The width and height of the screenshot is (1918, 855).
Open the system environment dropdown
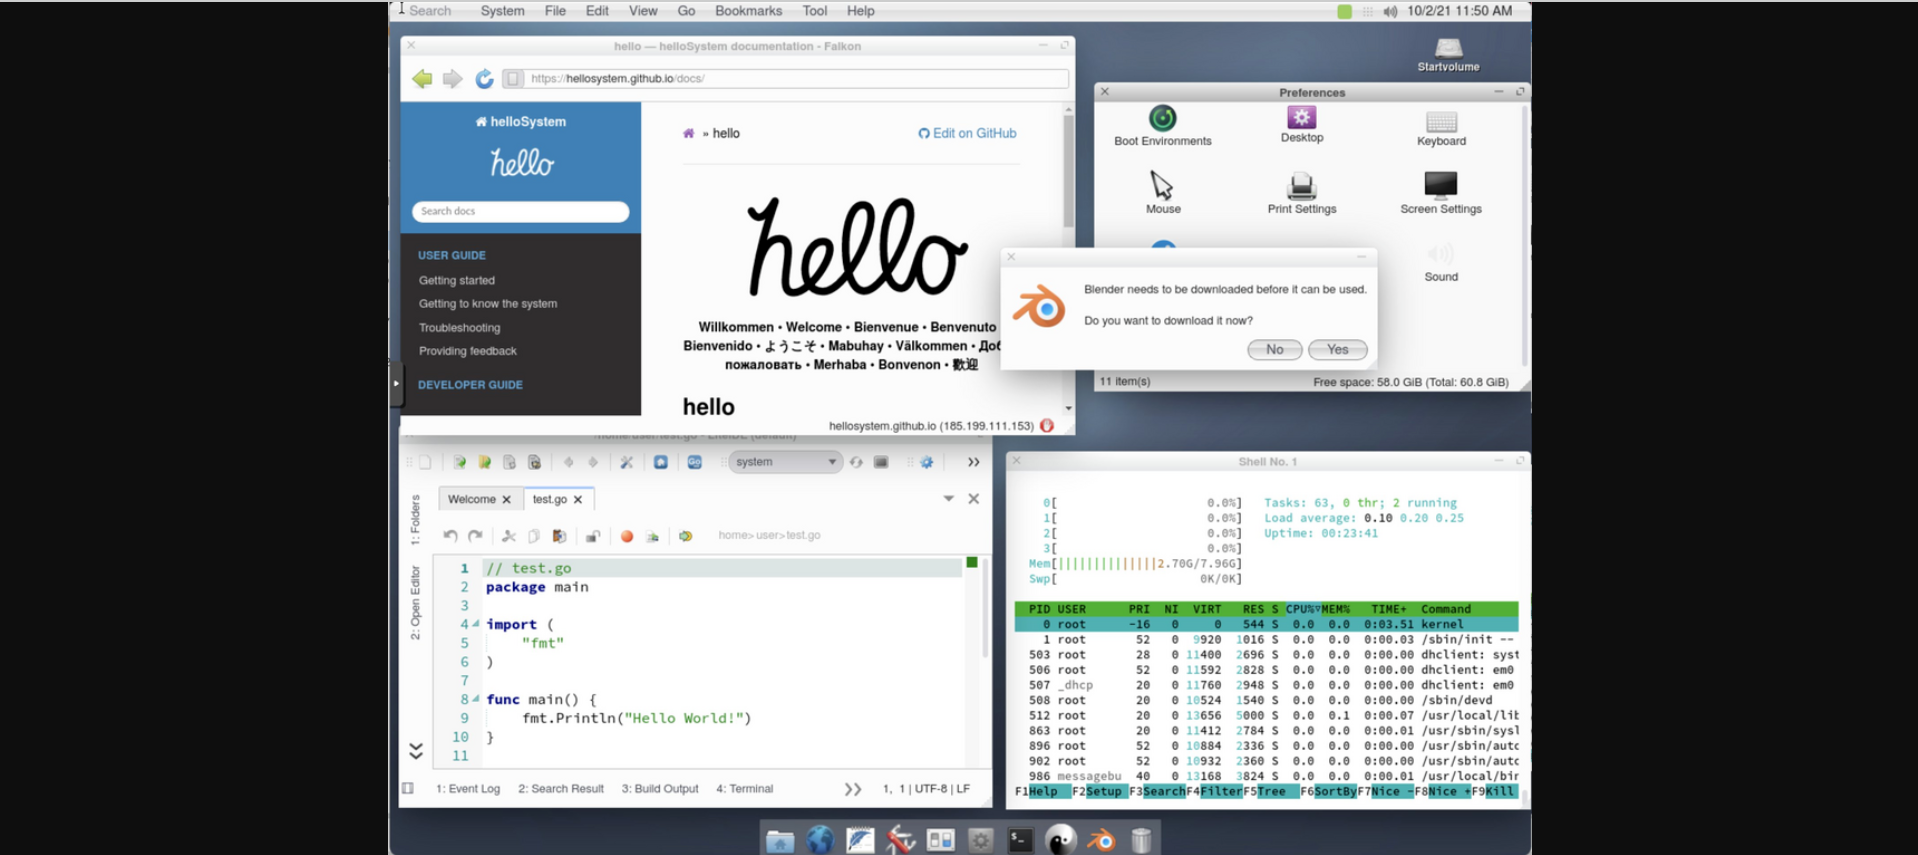click(784, 462)
